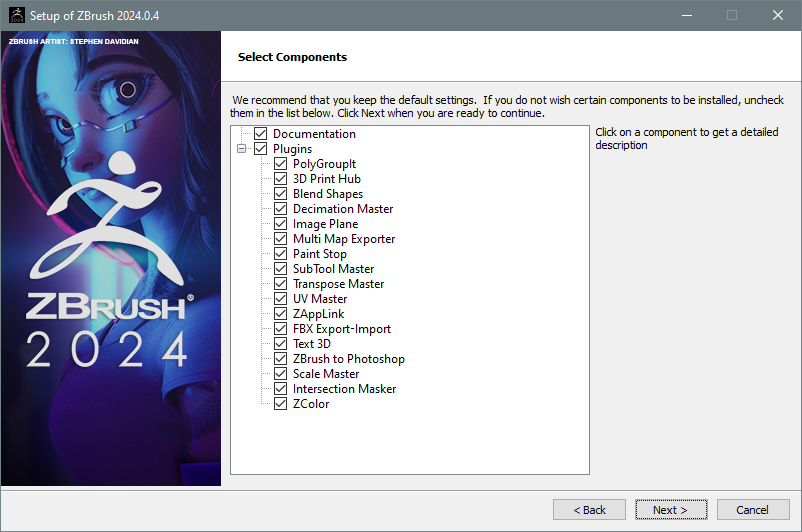Select the Transpose Master label

tap(338, 284)
